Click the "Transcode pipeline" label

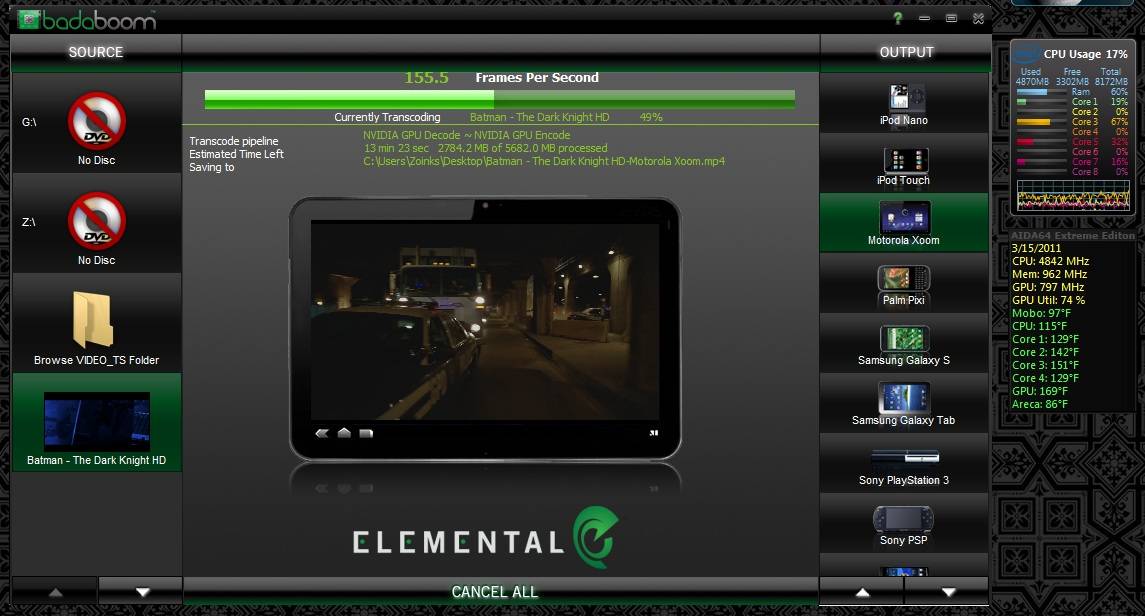point(234,141)
